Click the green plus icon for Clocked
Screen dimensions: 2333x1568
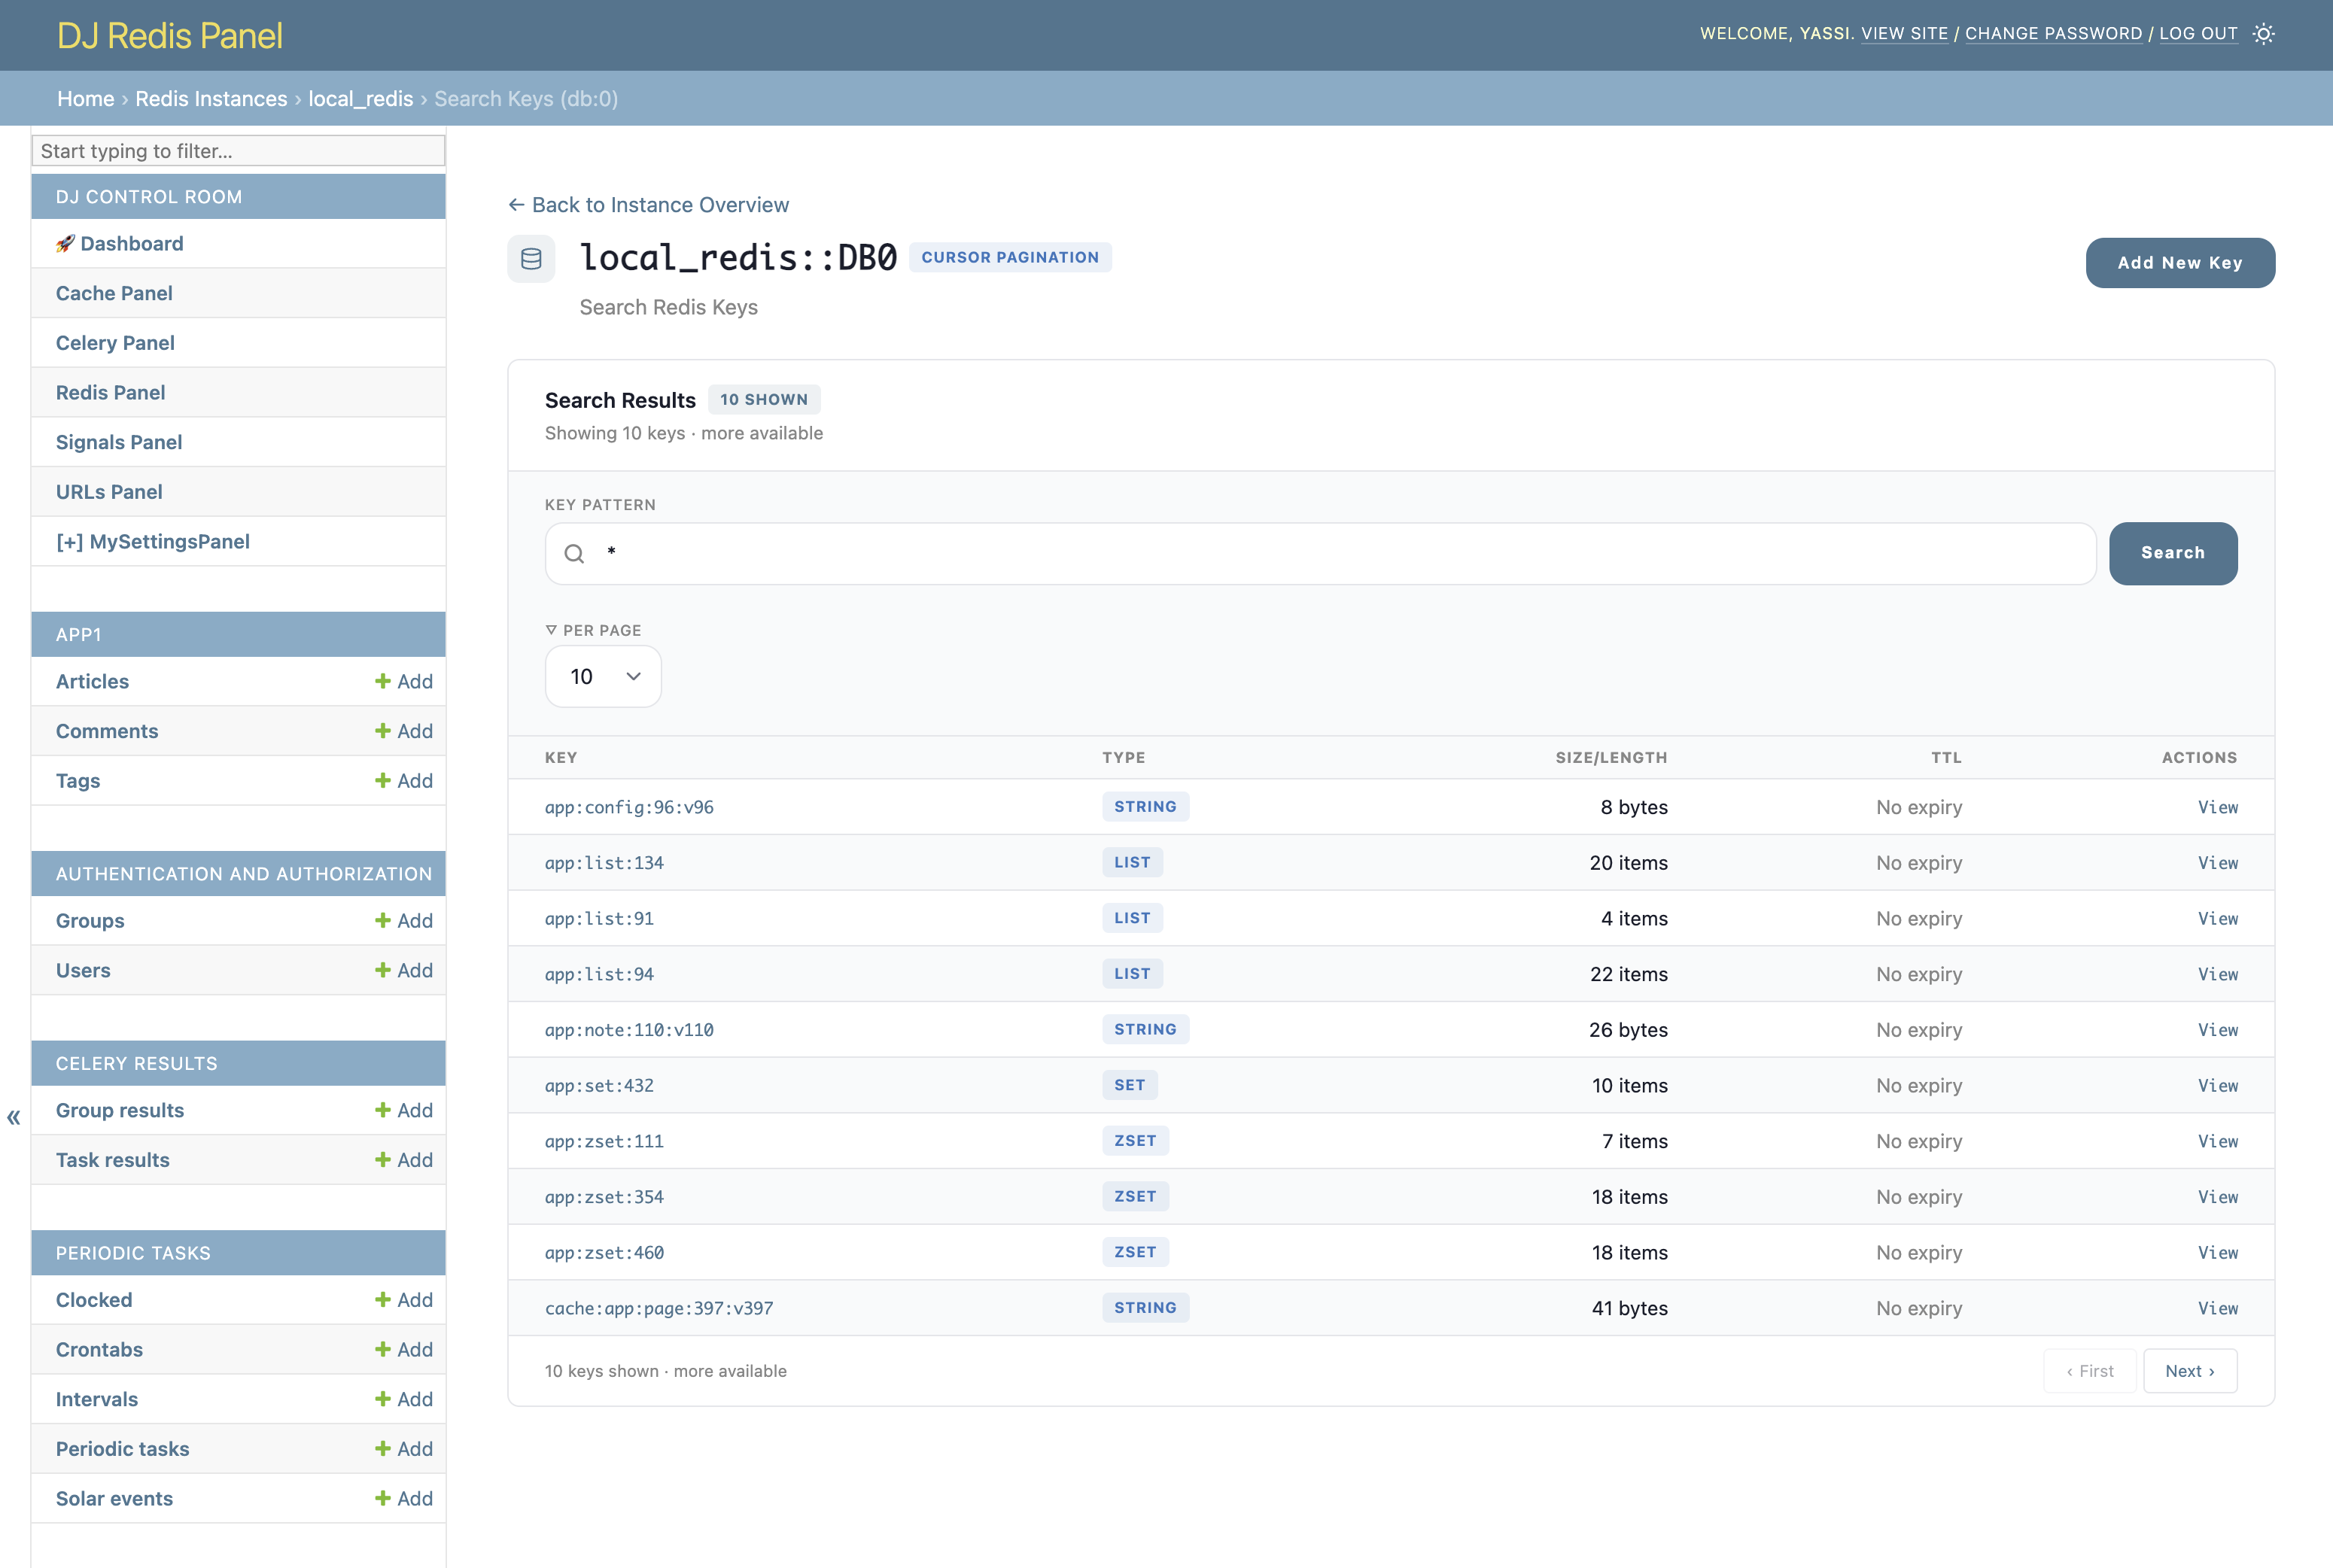pos(382,1299)
